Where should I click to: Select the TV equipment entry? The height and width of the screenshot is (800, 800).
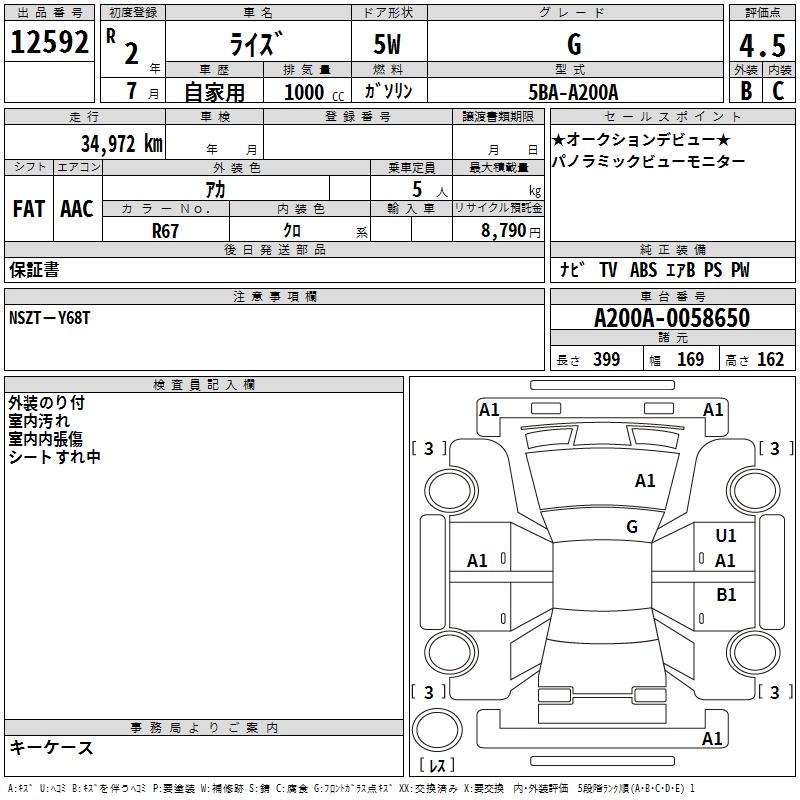pos(608,269)
